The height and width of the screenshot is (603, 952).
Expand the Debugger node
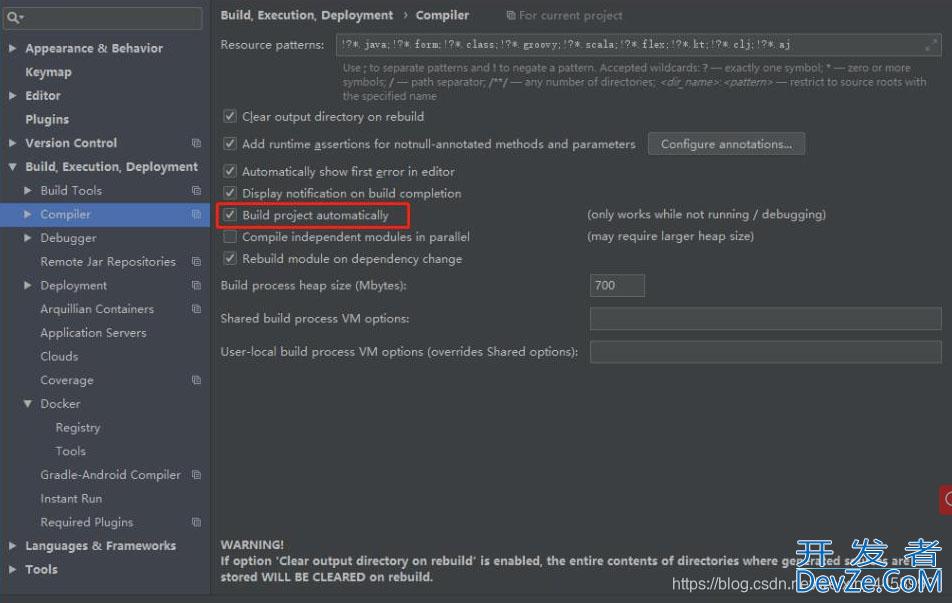point(27,237)
